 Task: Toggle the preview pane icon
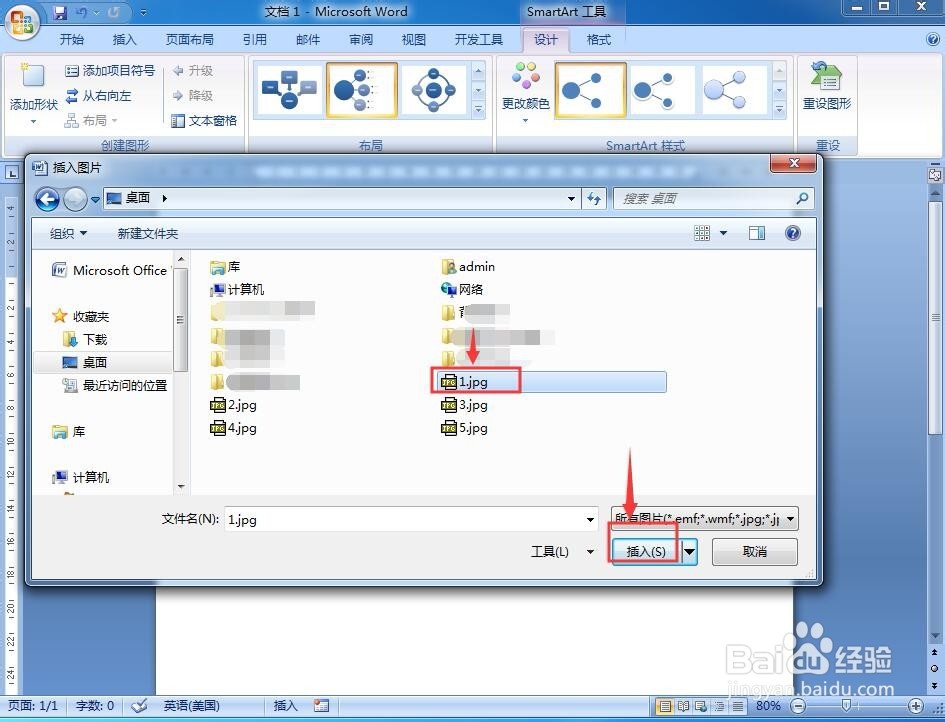757,233
